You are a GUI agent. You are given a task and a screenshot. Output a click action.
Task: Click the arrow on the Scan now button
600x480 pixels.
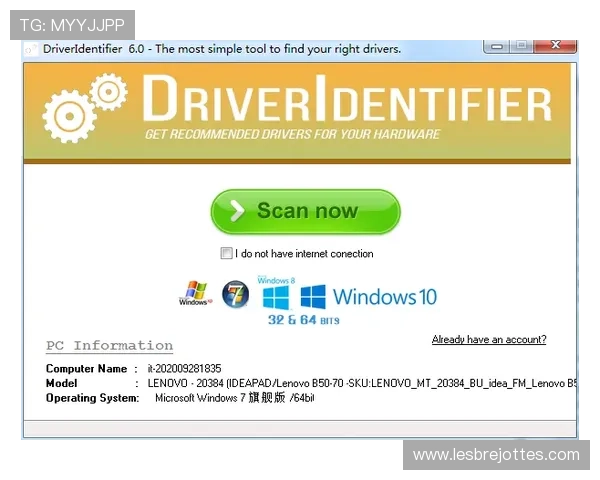click(x=237, y=211)
